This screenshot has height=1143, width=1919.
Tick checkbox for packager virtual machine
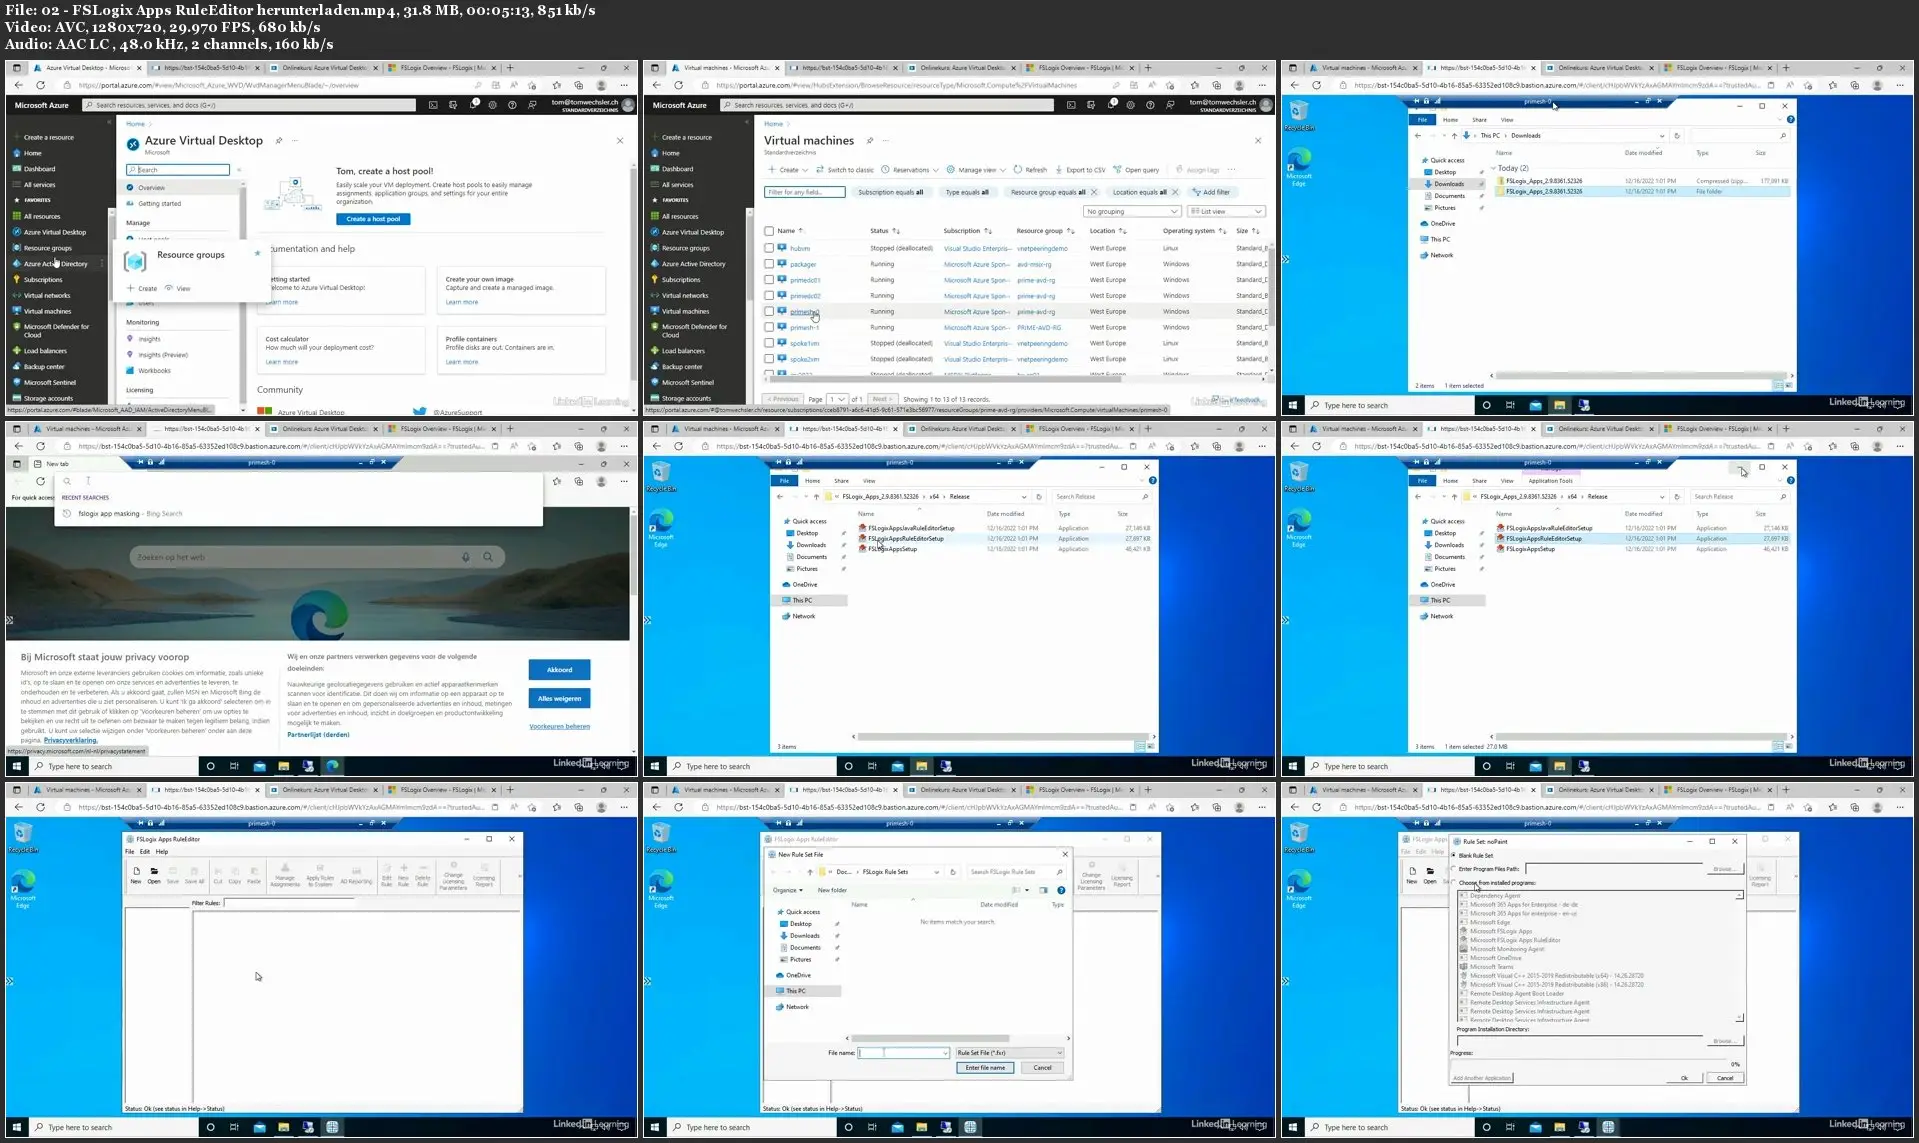(769, 264)
